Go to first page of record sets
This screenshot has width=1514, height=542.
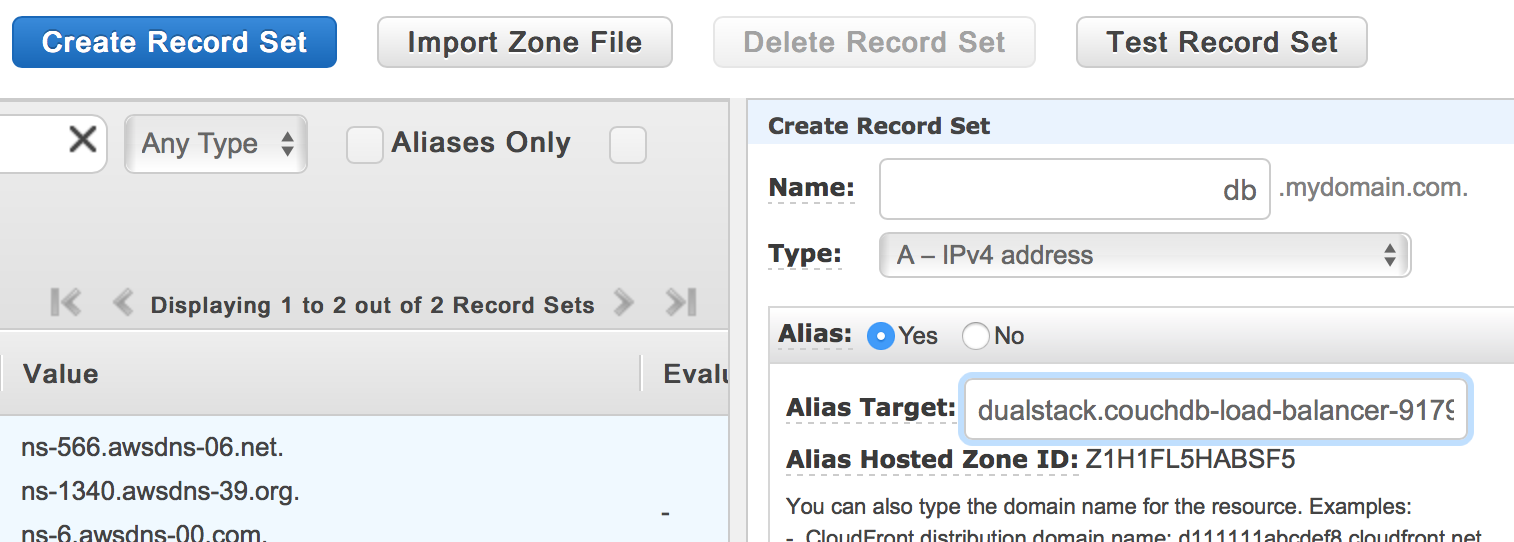66,303
